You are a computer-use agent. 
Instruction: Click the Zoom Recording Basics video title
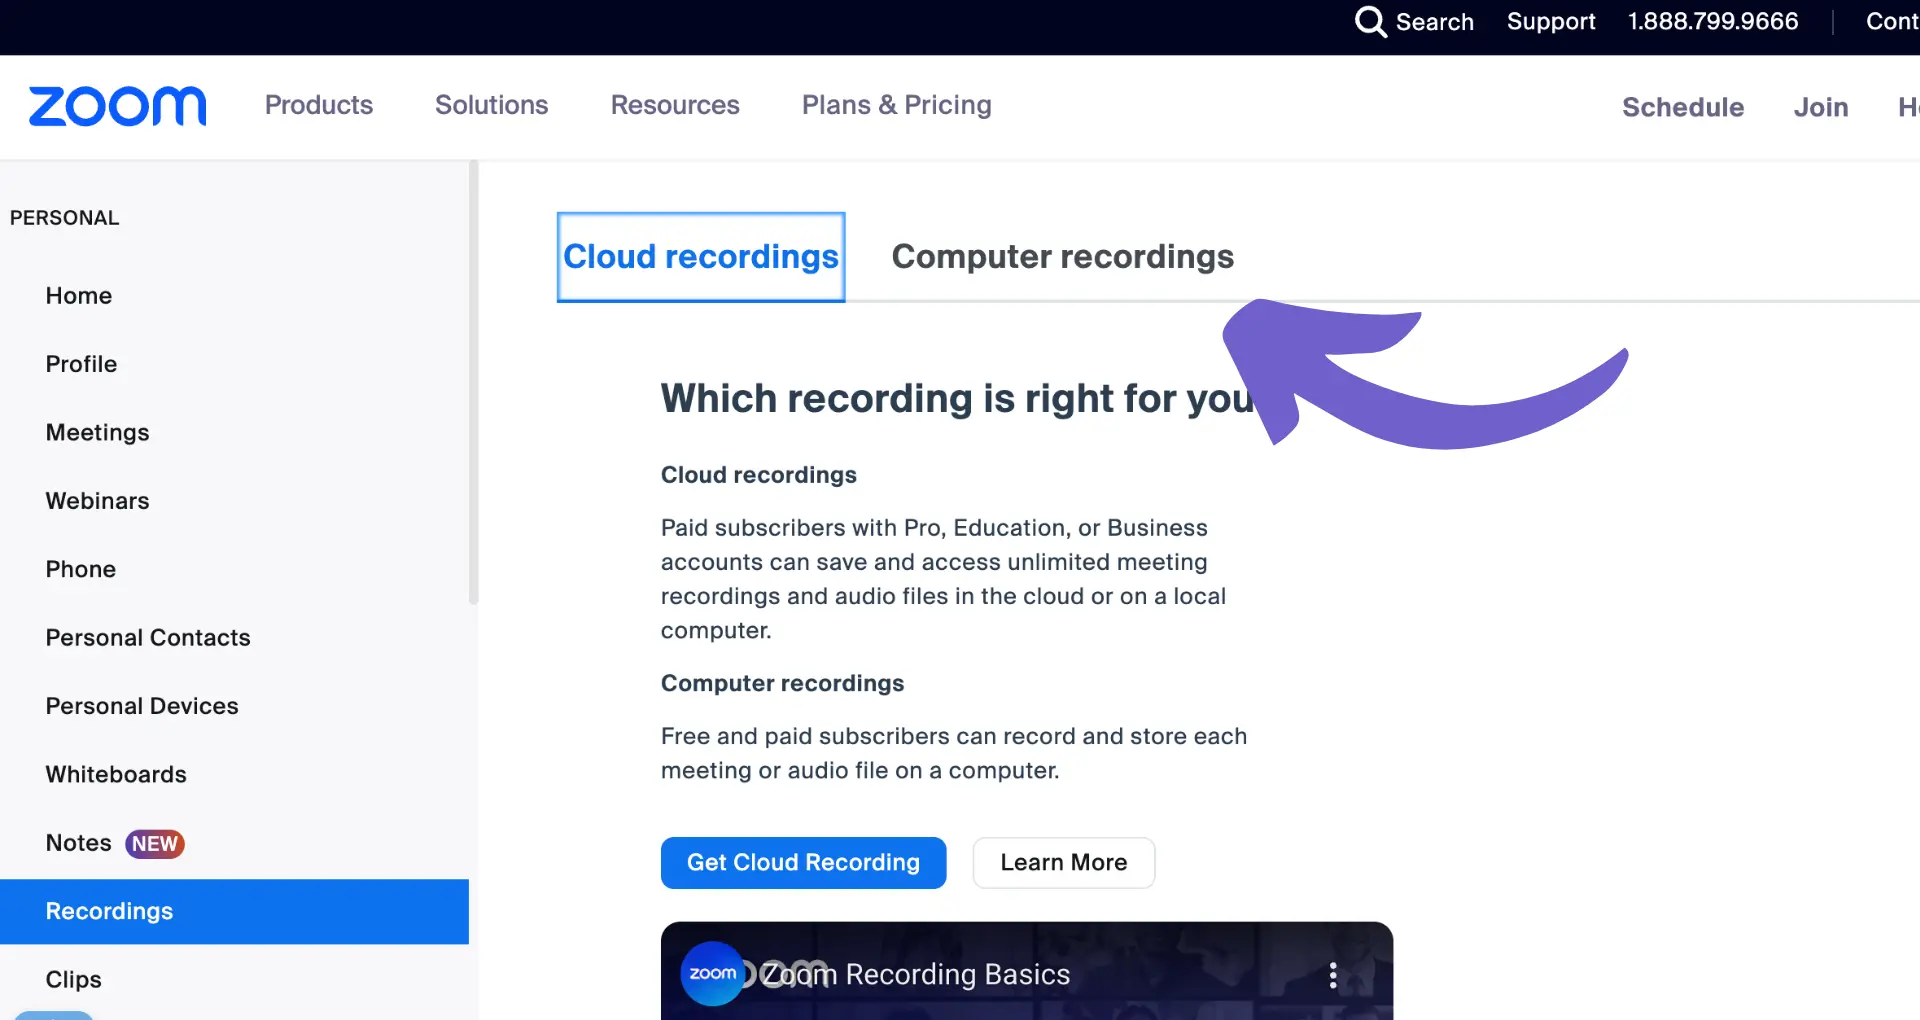click(916, 975)
